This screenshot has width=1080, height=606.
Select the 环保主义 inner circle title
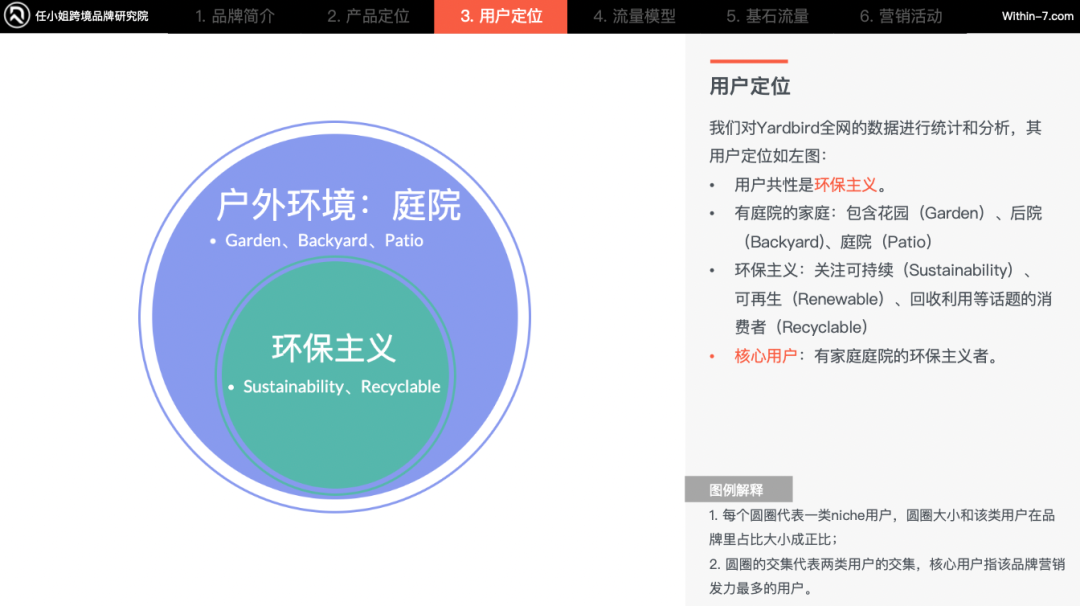pos(334,348)
